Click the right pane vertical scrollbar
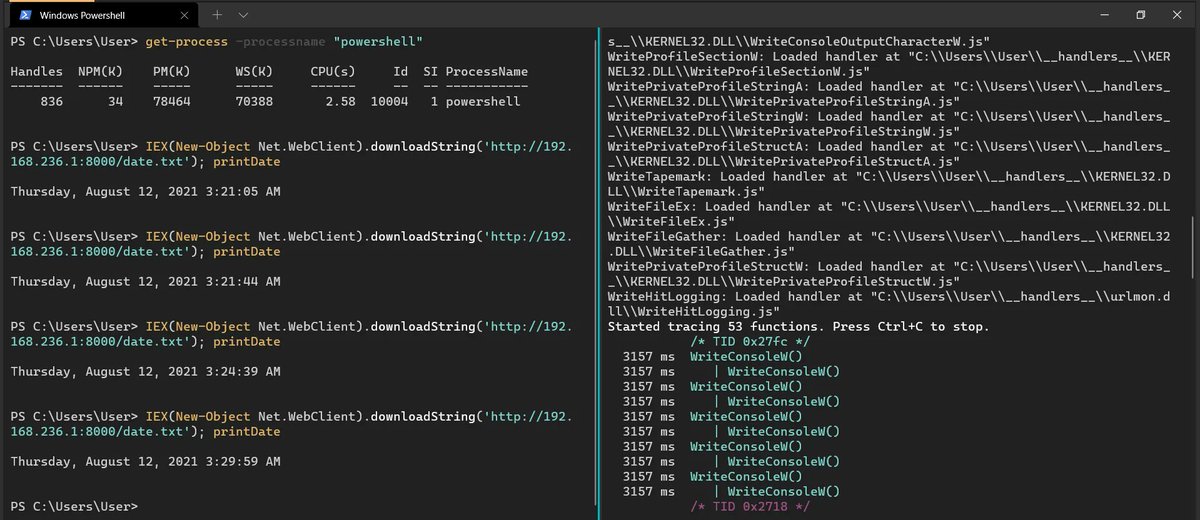Image resolution: width=1200 pixels, height=520 pixels. pos(1192,248)
